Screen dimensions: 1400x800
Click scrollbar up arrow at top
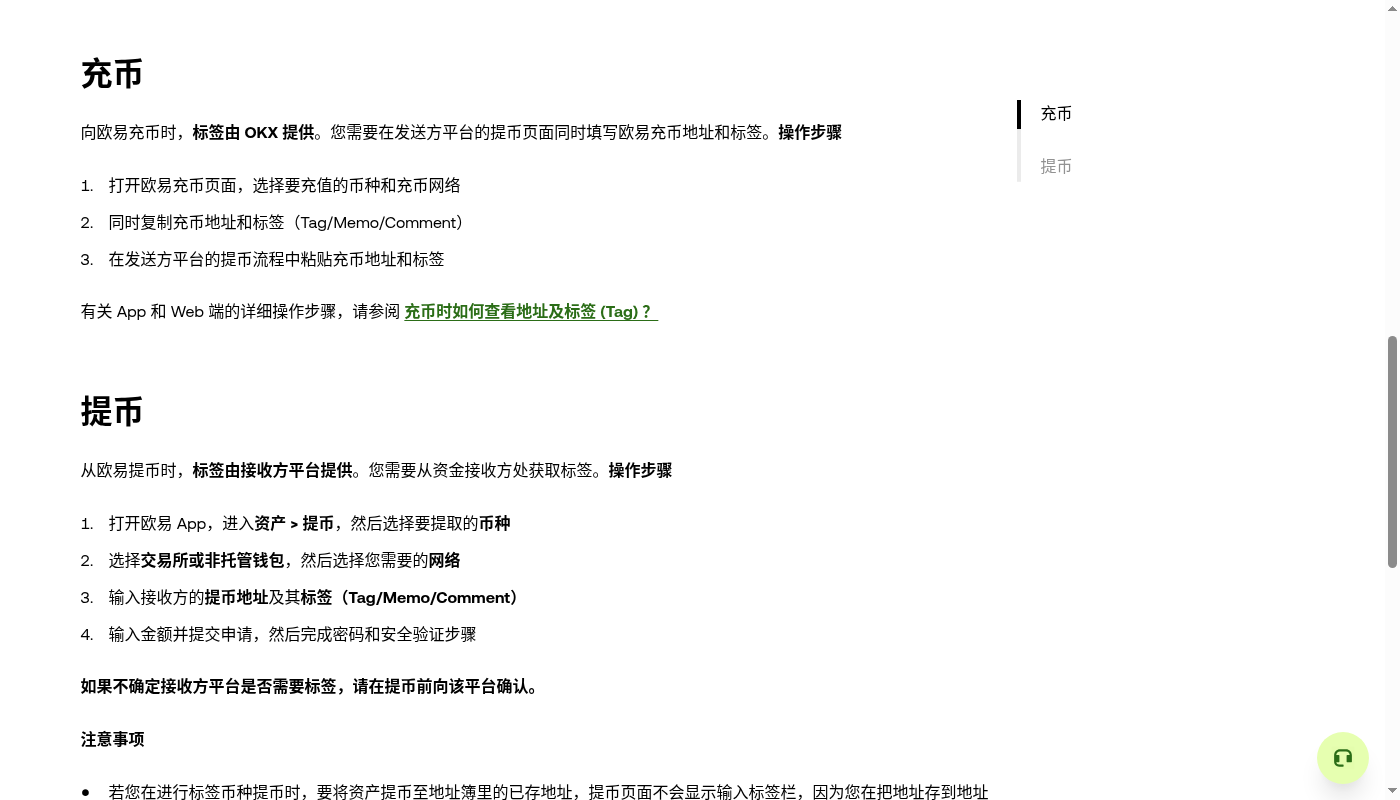point(1392,7)
